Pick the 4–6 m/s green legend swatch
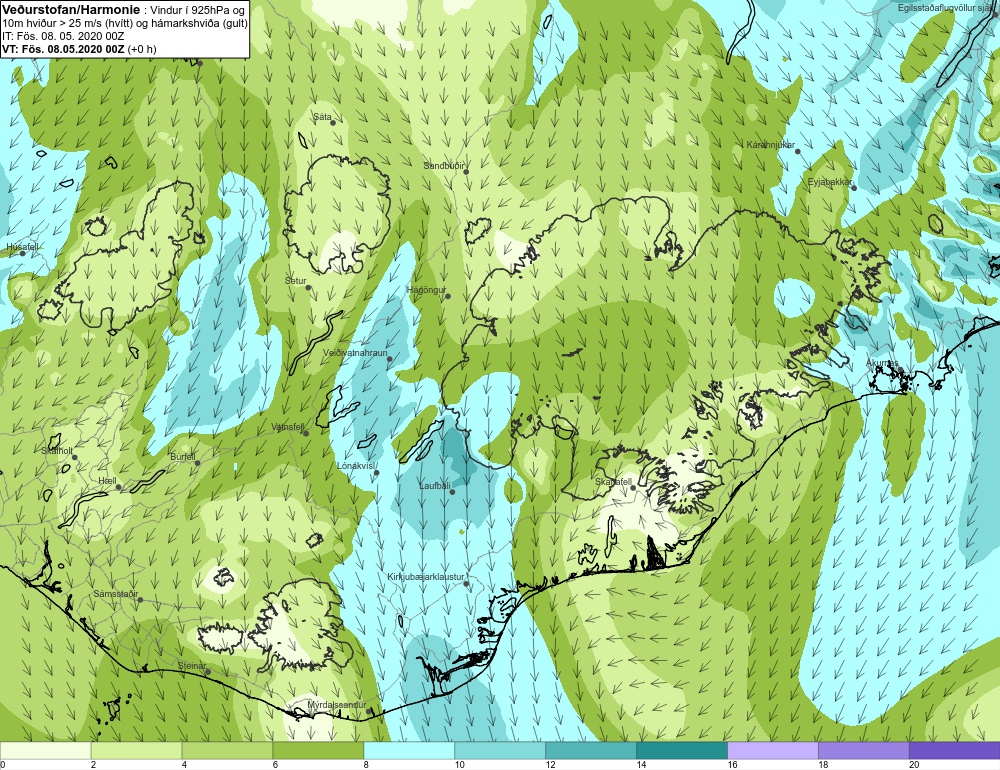The image size is (1000, 770). click(228, 751)
